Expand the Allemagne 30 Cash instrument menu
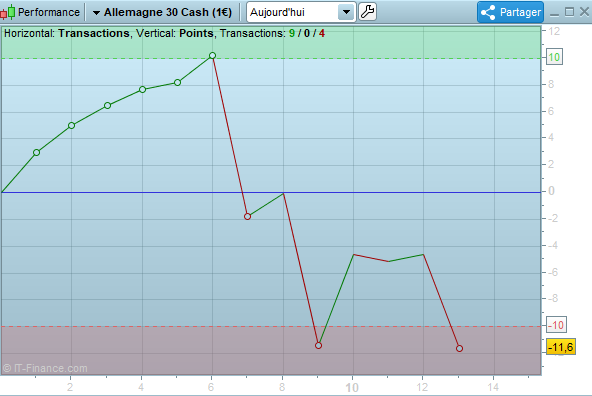592x396 pixels. click(163, 12)
